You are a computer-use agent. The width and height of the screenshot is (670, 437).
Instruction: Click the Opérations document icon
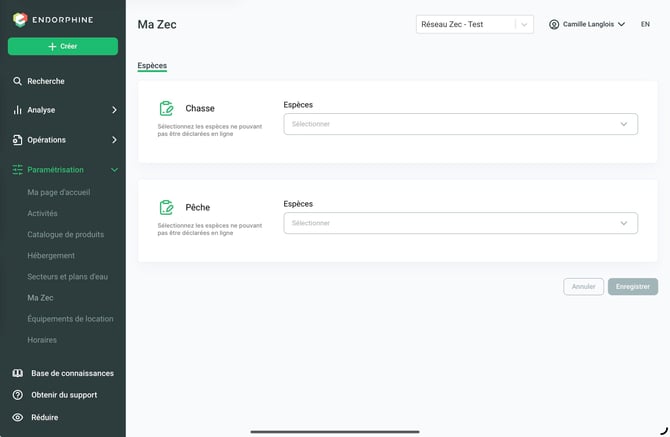pyautogui.click(x=17, y=140)
